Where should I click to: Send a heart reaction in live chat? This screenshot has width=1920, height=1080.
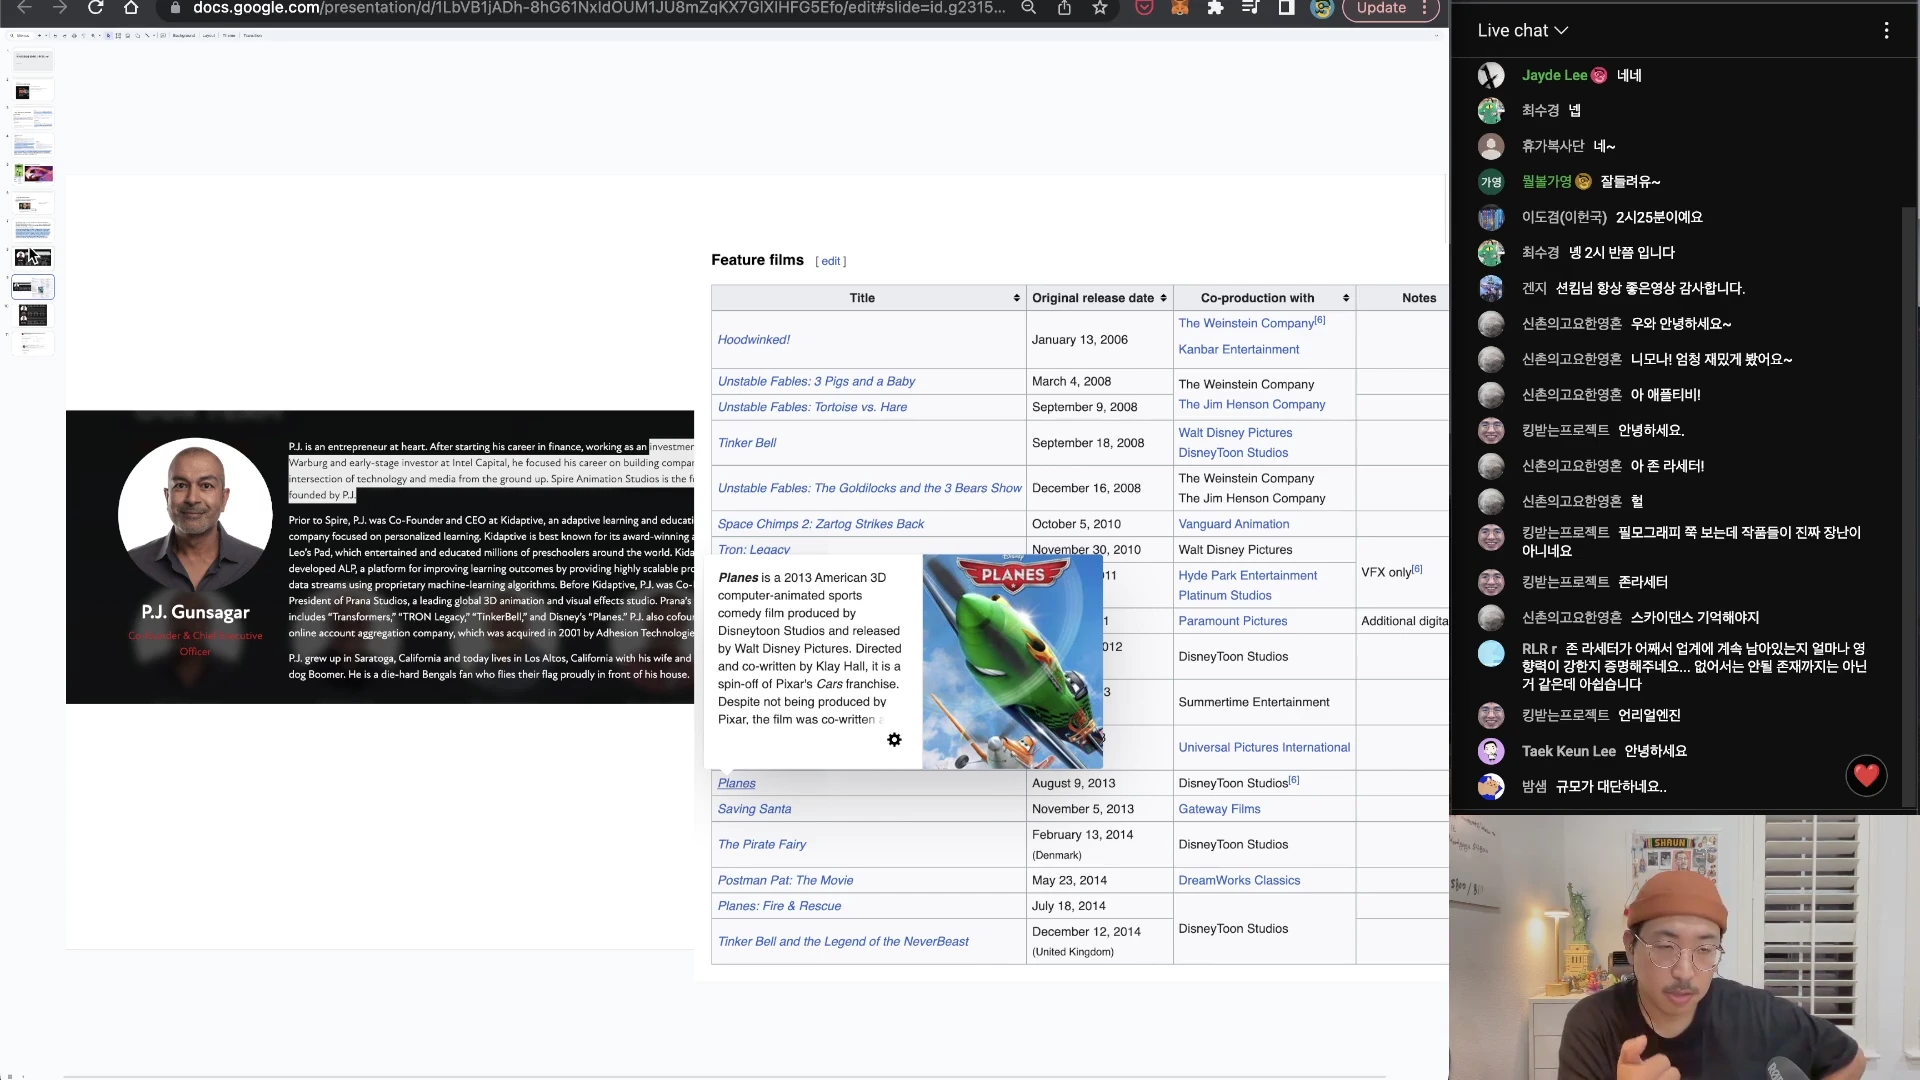click(1866, 775)
